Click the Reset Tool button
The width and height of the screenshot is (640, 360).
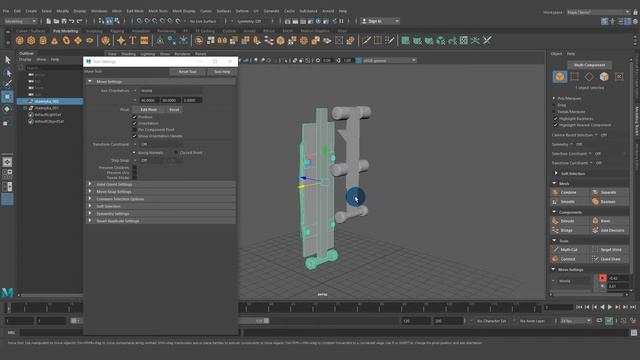coord(187,71)
